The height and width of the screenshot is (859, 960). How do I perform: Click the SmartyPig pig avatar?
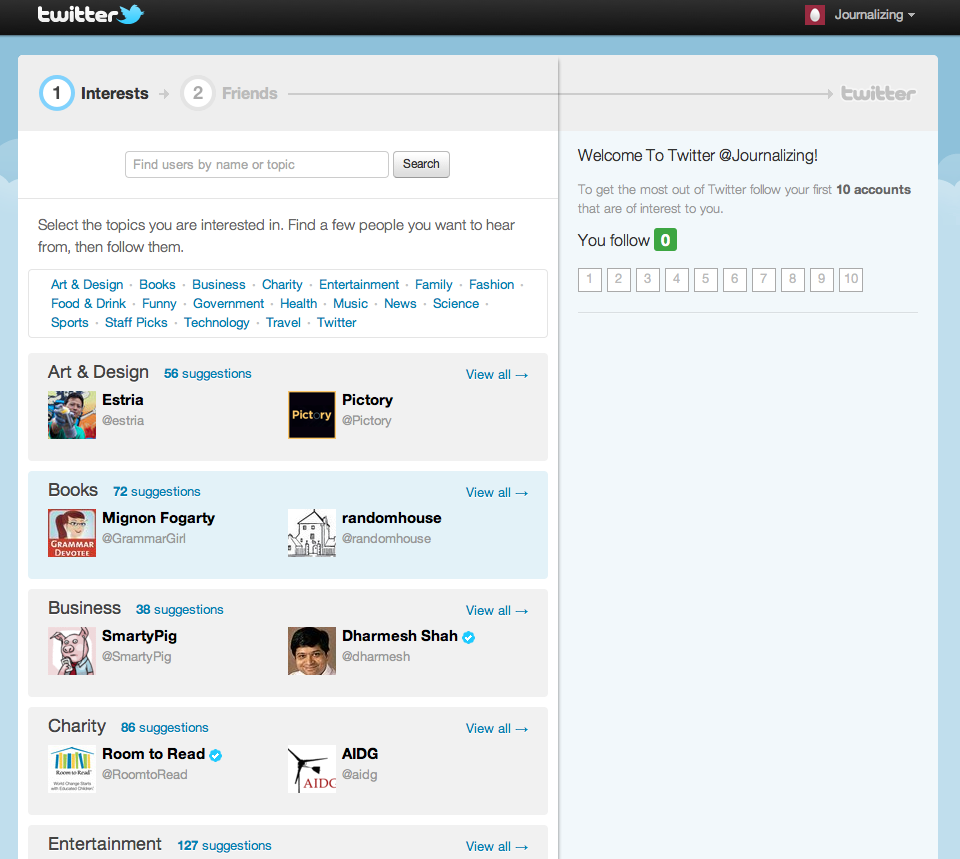point(72,651)
